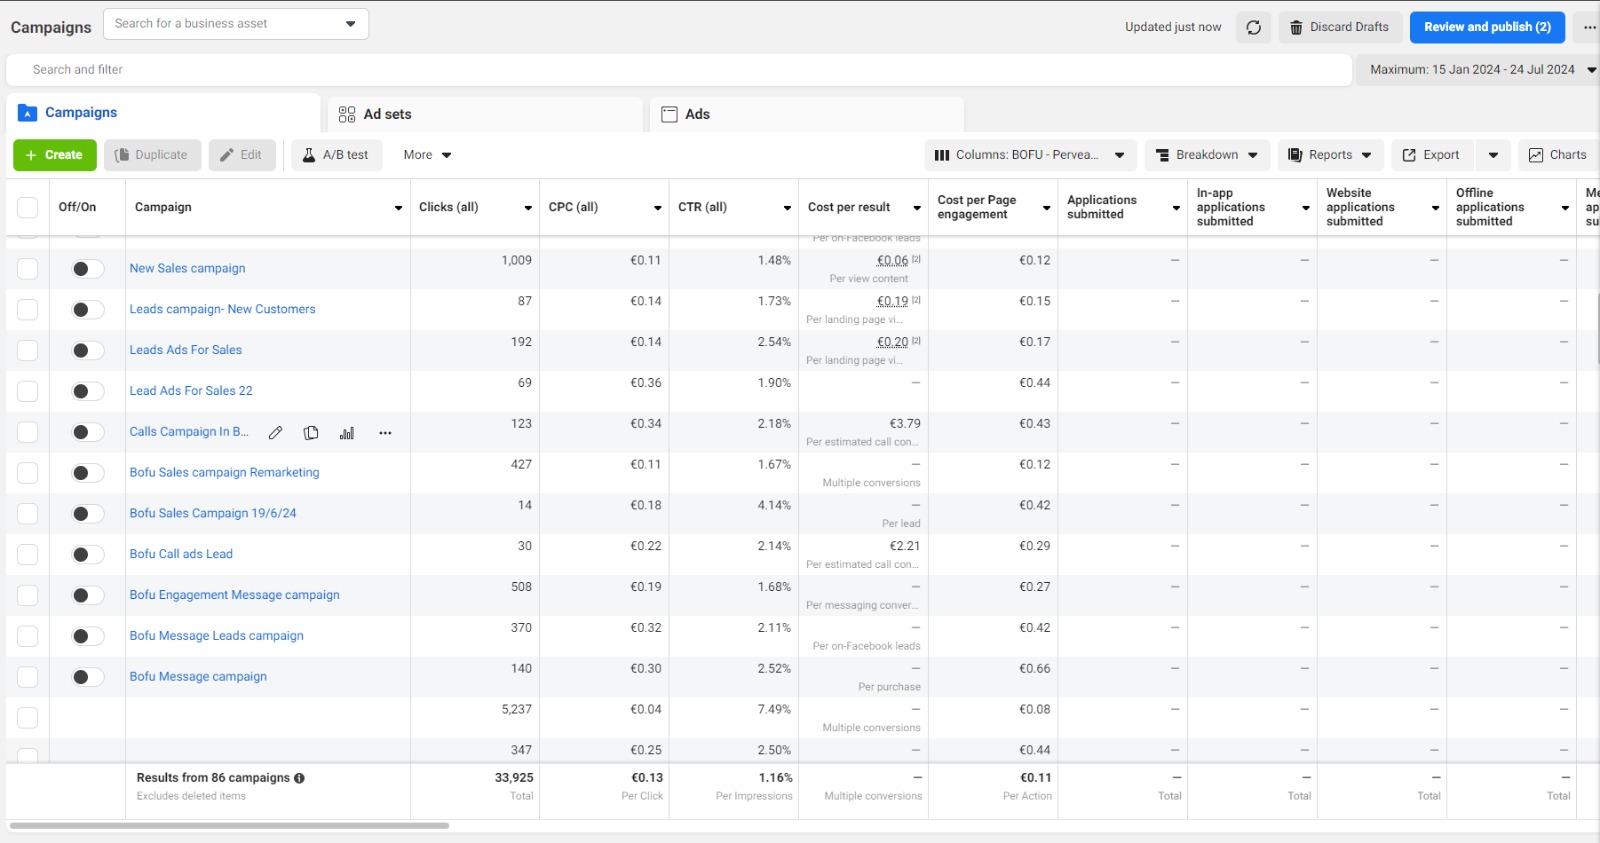The height and width of the screenshot is (843, 1600).
Task: Open the Clicks (all) column dropdown arrow
Action: coord(528,208)
